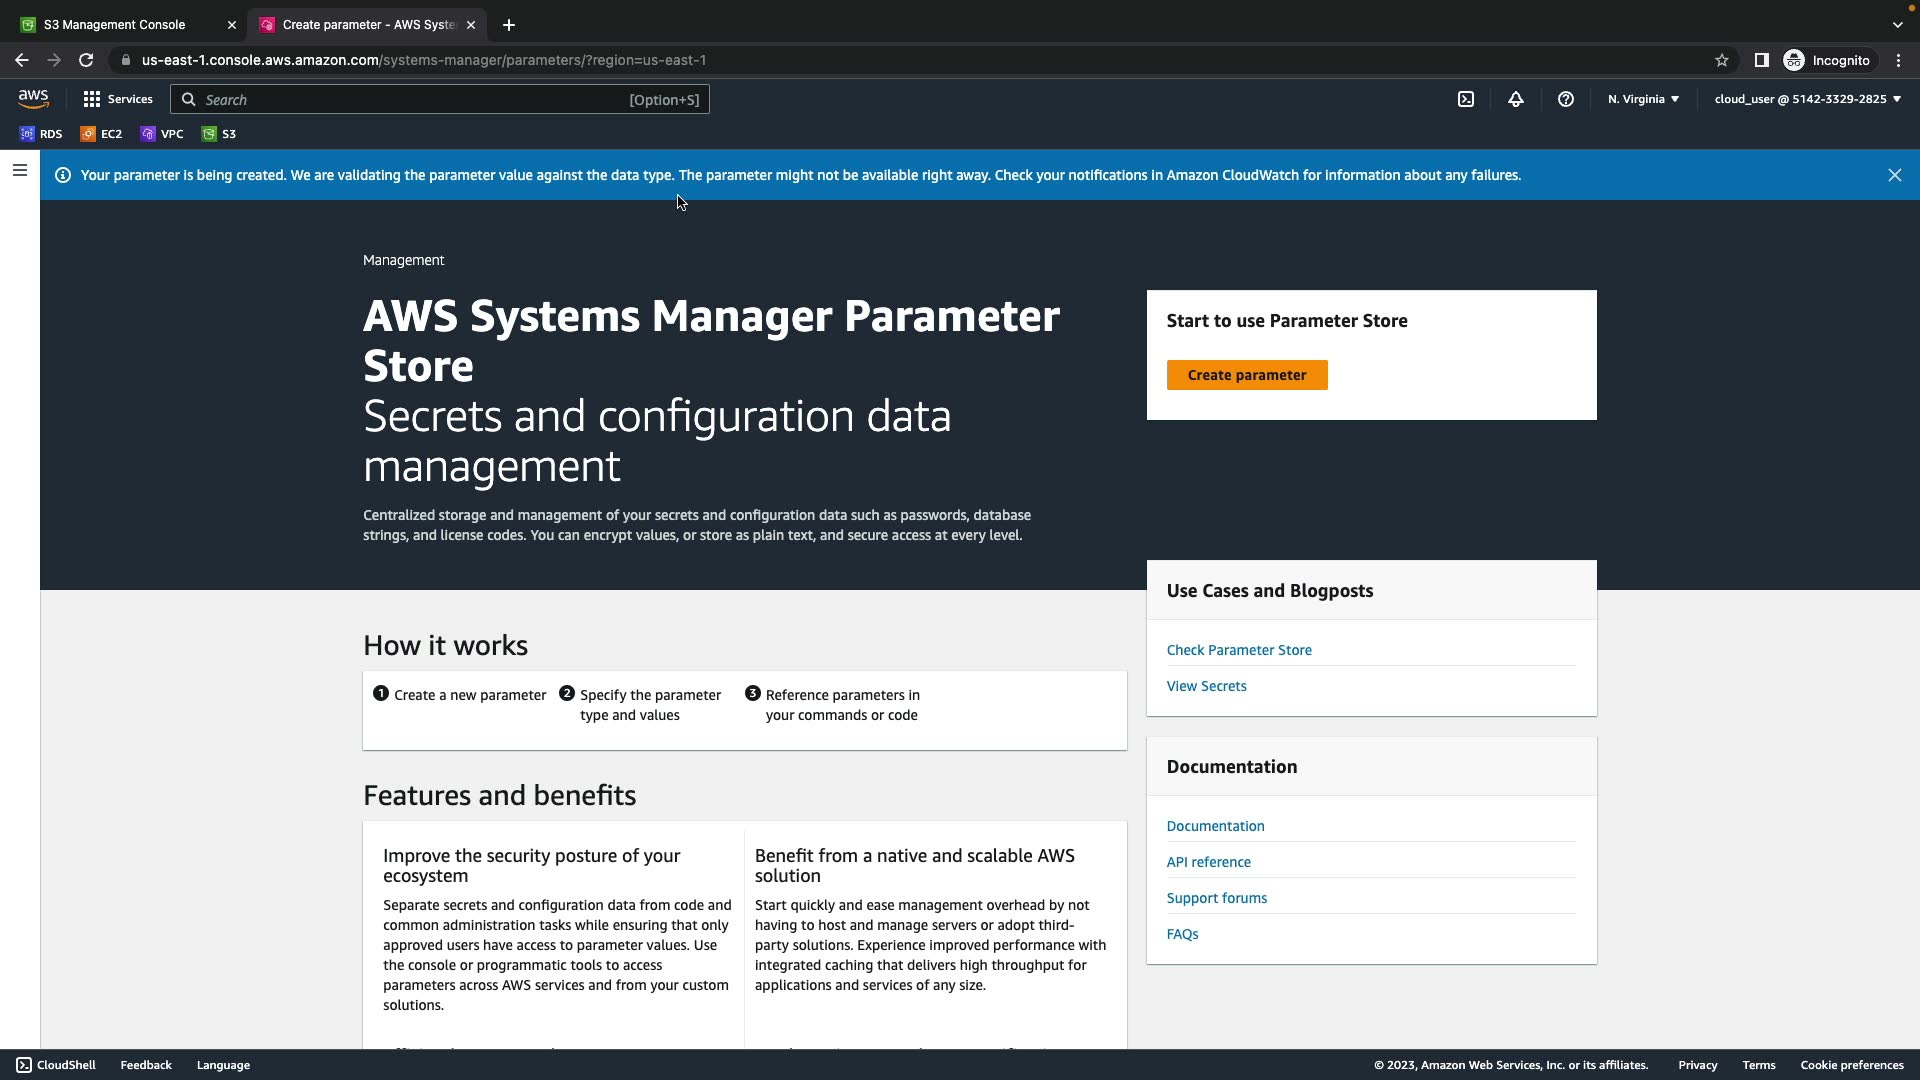Bookmark this page with the star icon

[1722, 60]
